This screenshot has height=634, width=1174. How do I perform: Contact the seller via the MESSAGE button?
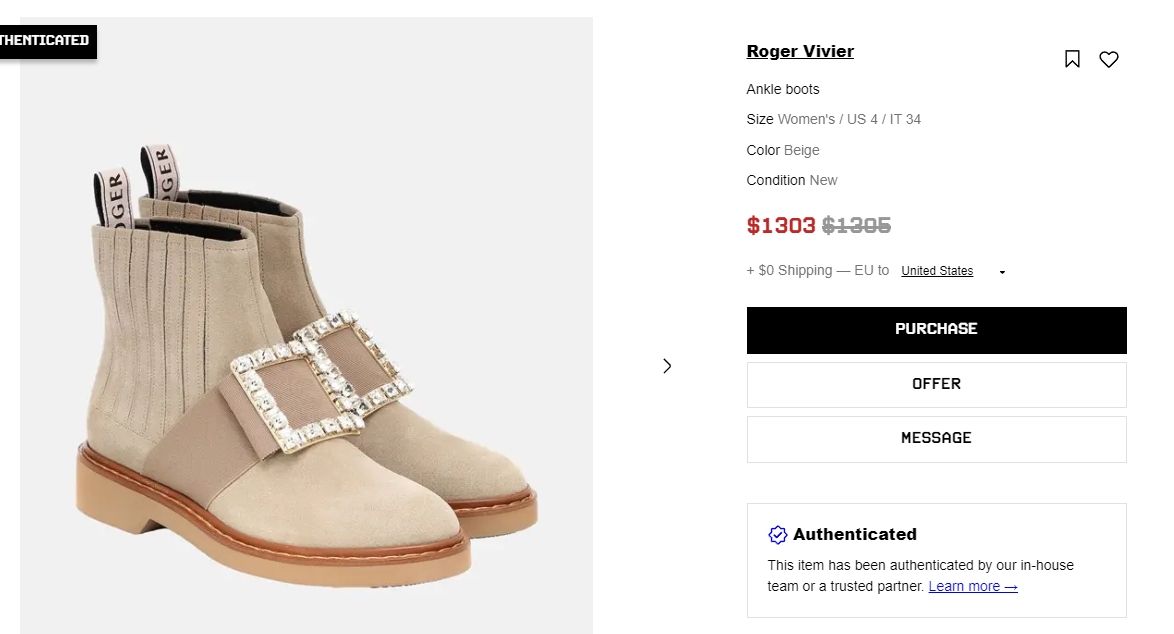click(936, 438)
